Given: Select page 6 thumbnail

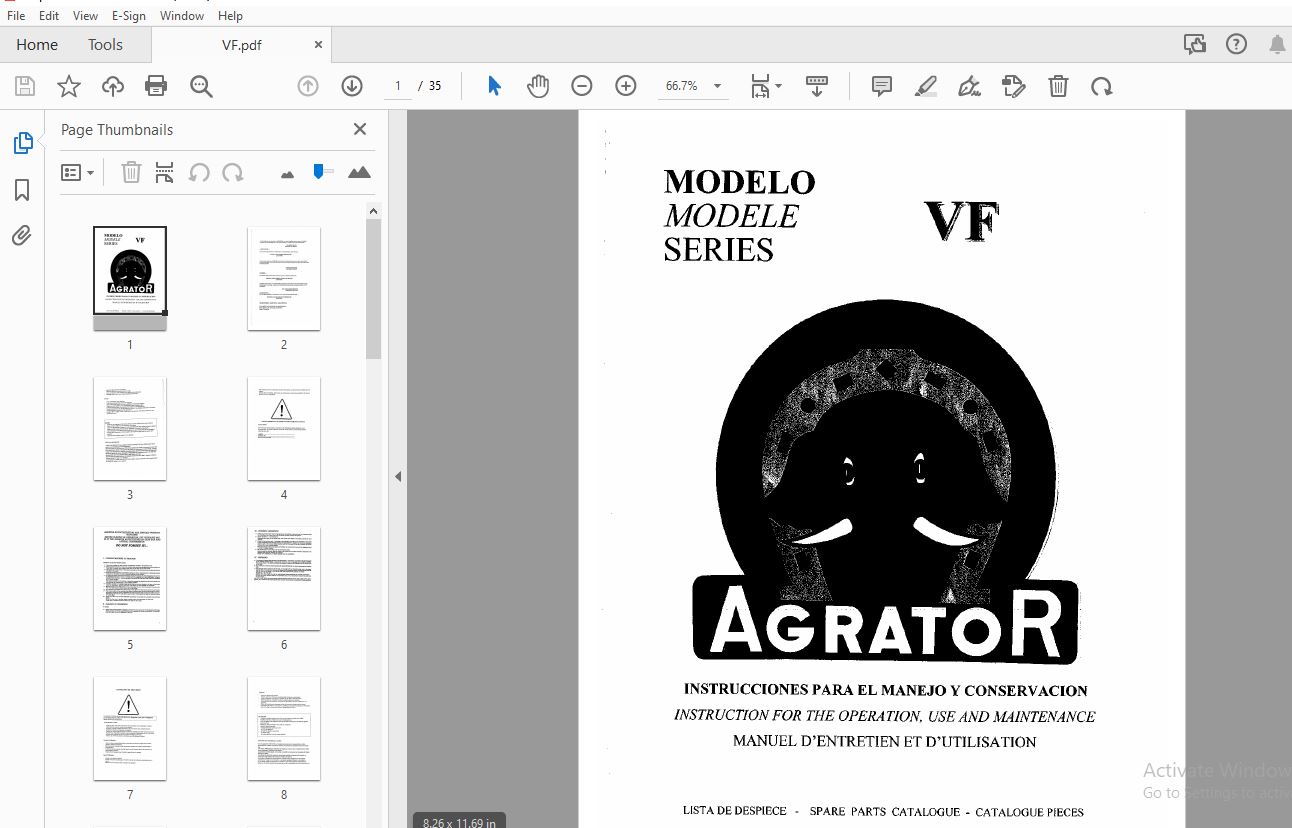Looking at the screenshot, I should (x=284, y=578).
